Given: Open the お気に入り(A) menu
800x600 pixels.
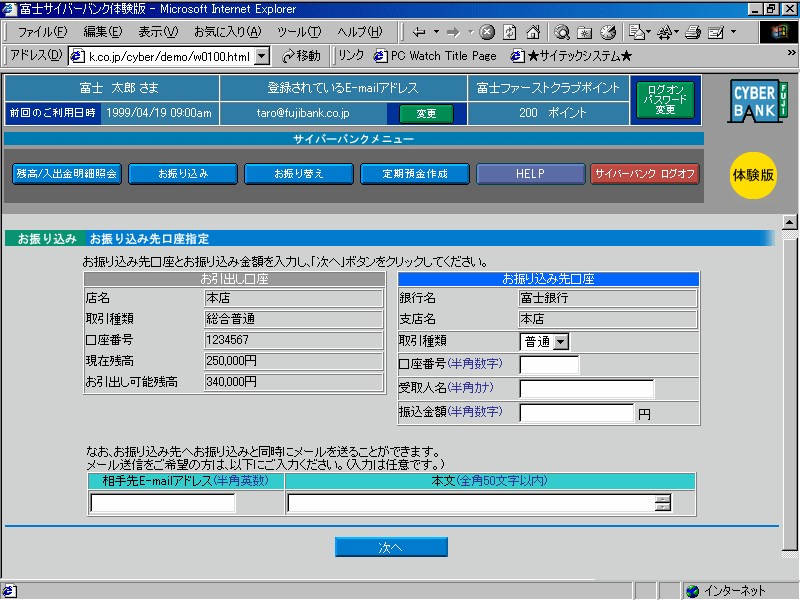Looking at the screenshot, I should pyautogui.click(x=228, y=32).
